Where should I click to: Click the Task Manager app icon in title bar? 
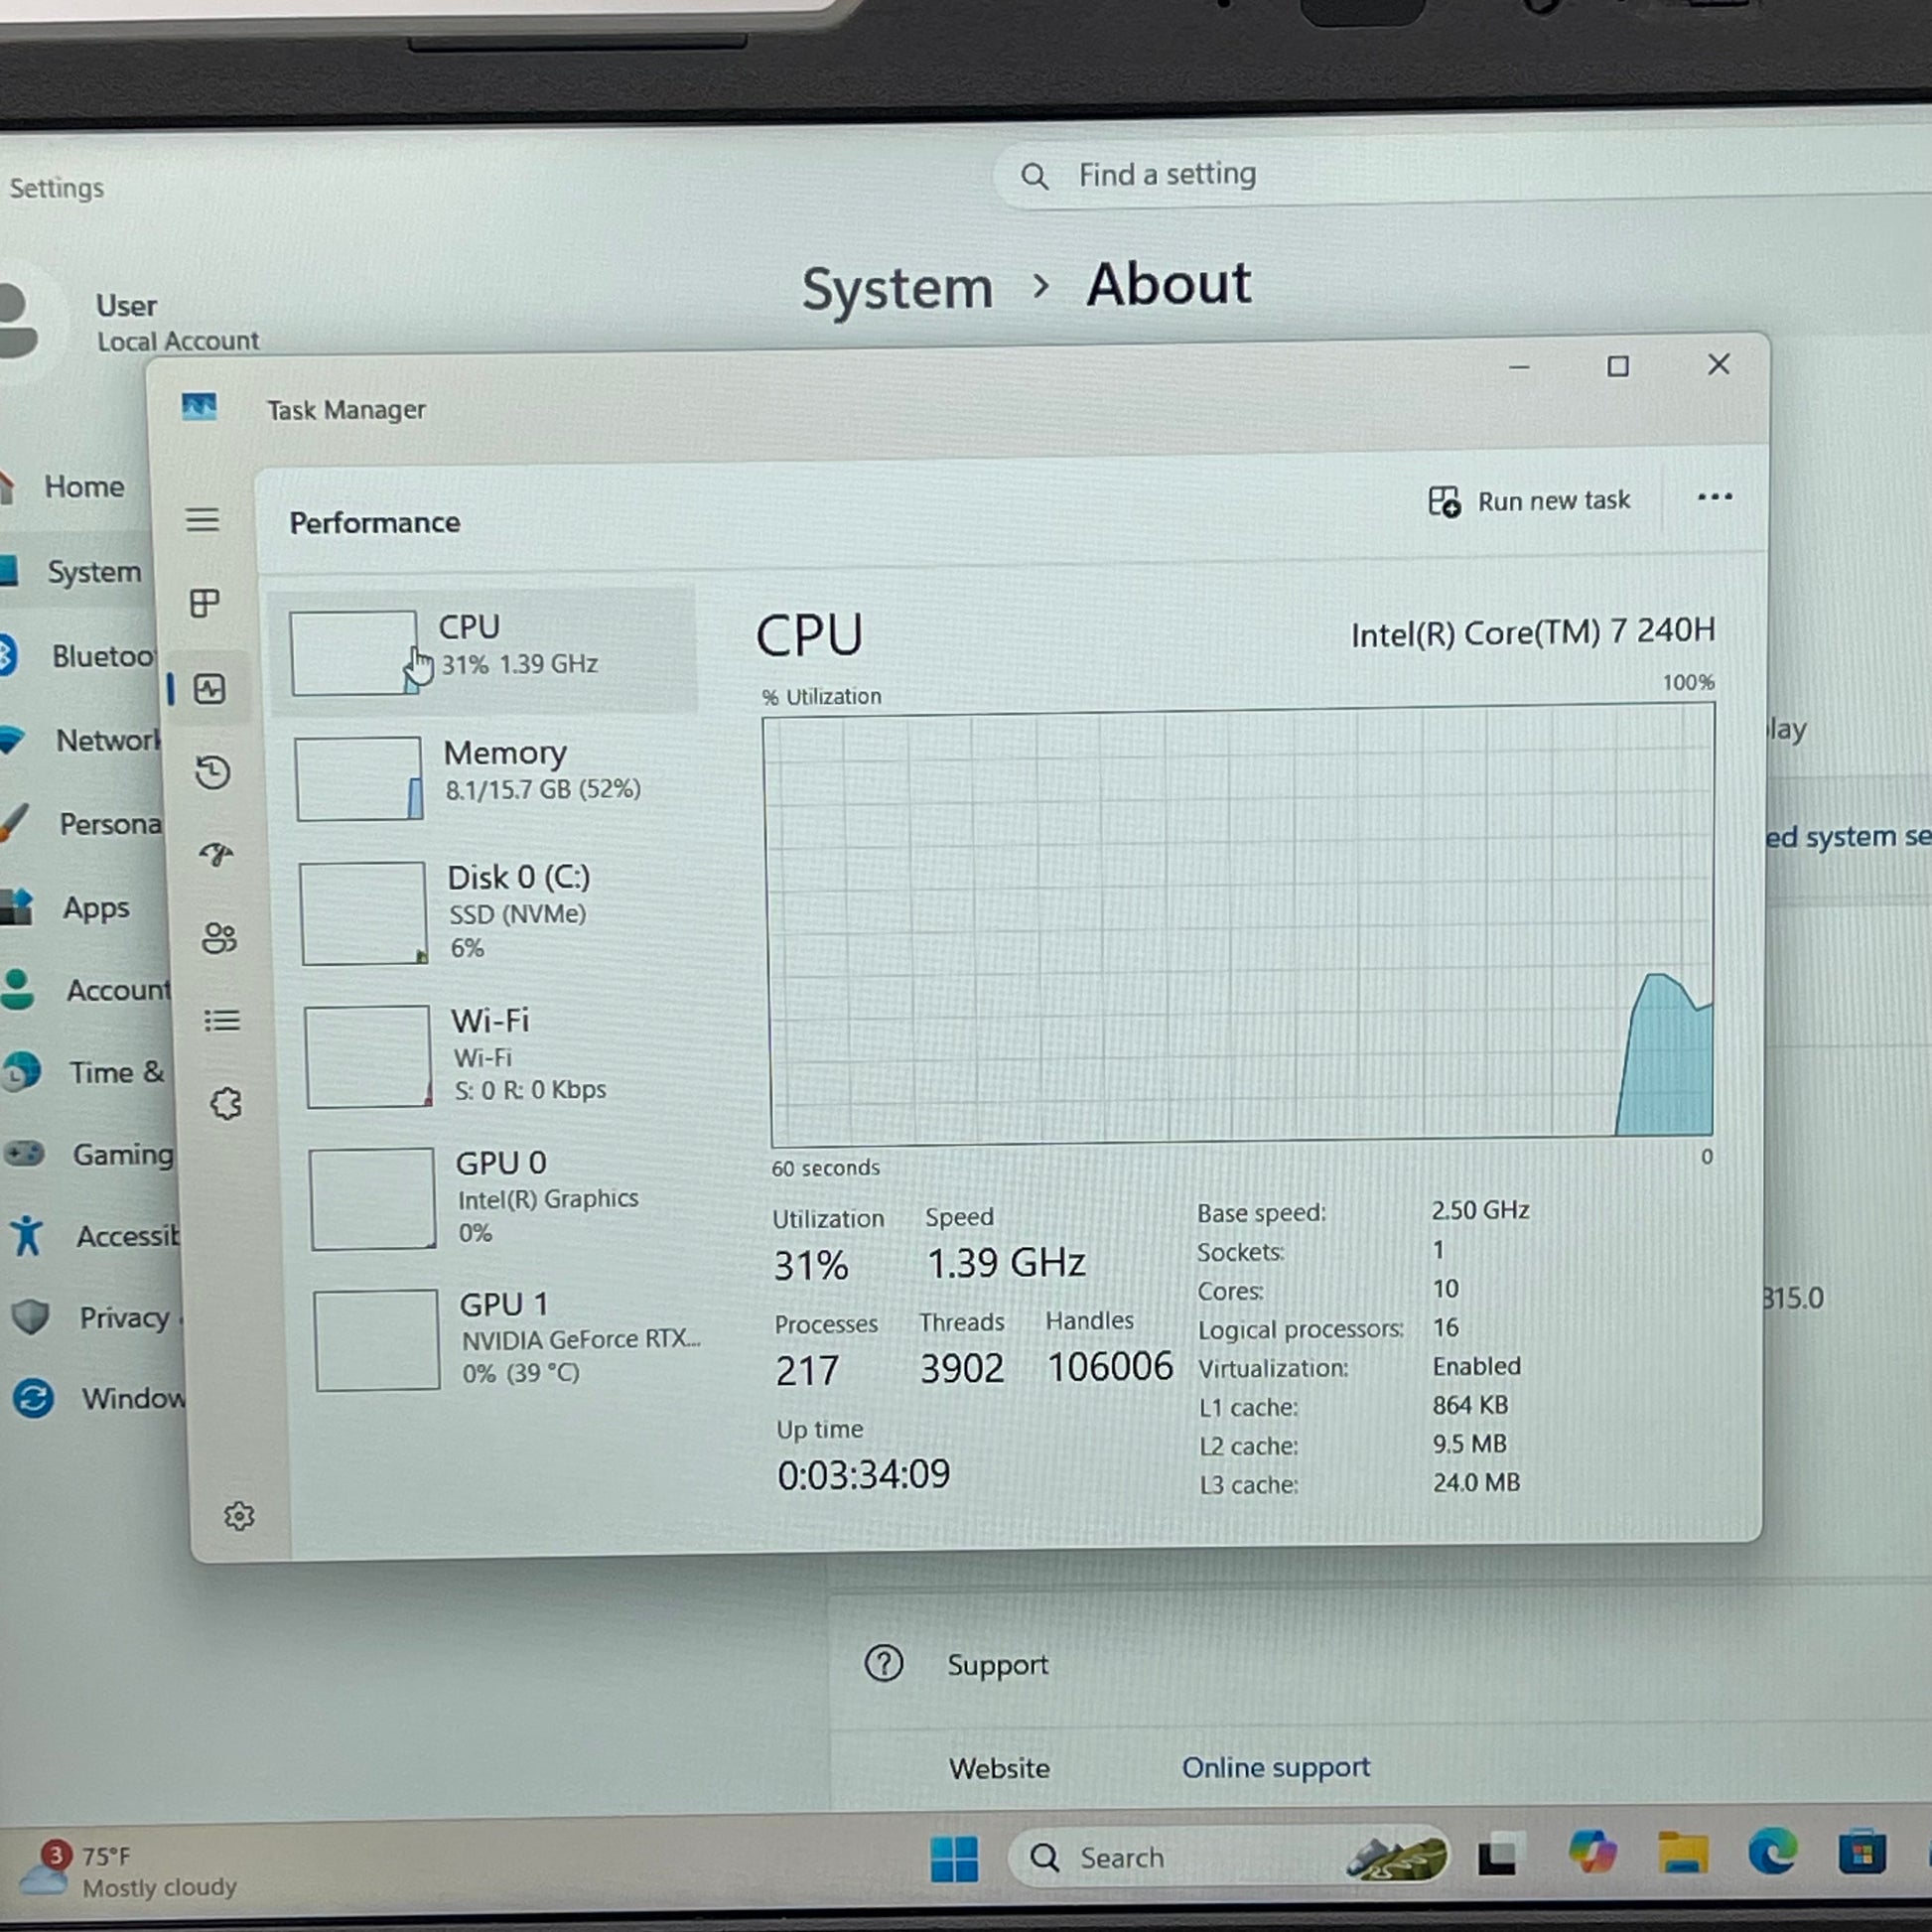(199, 406)
